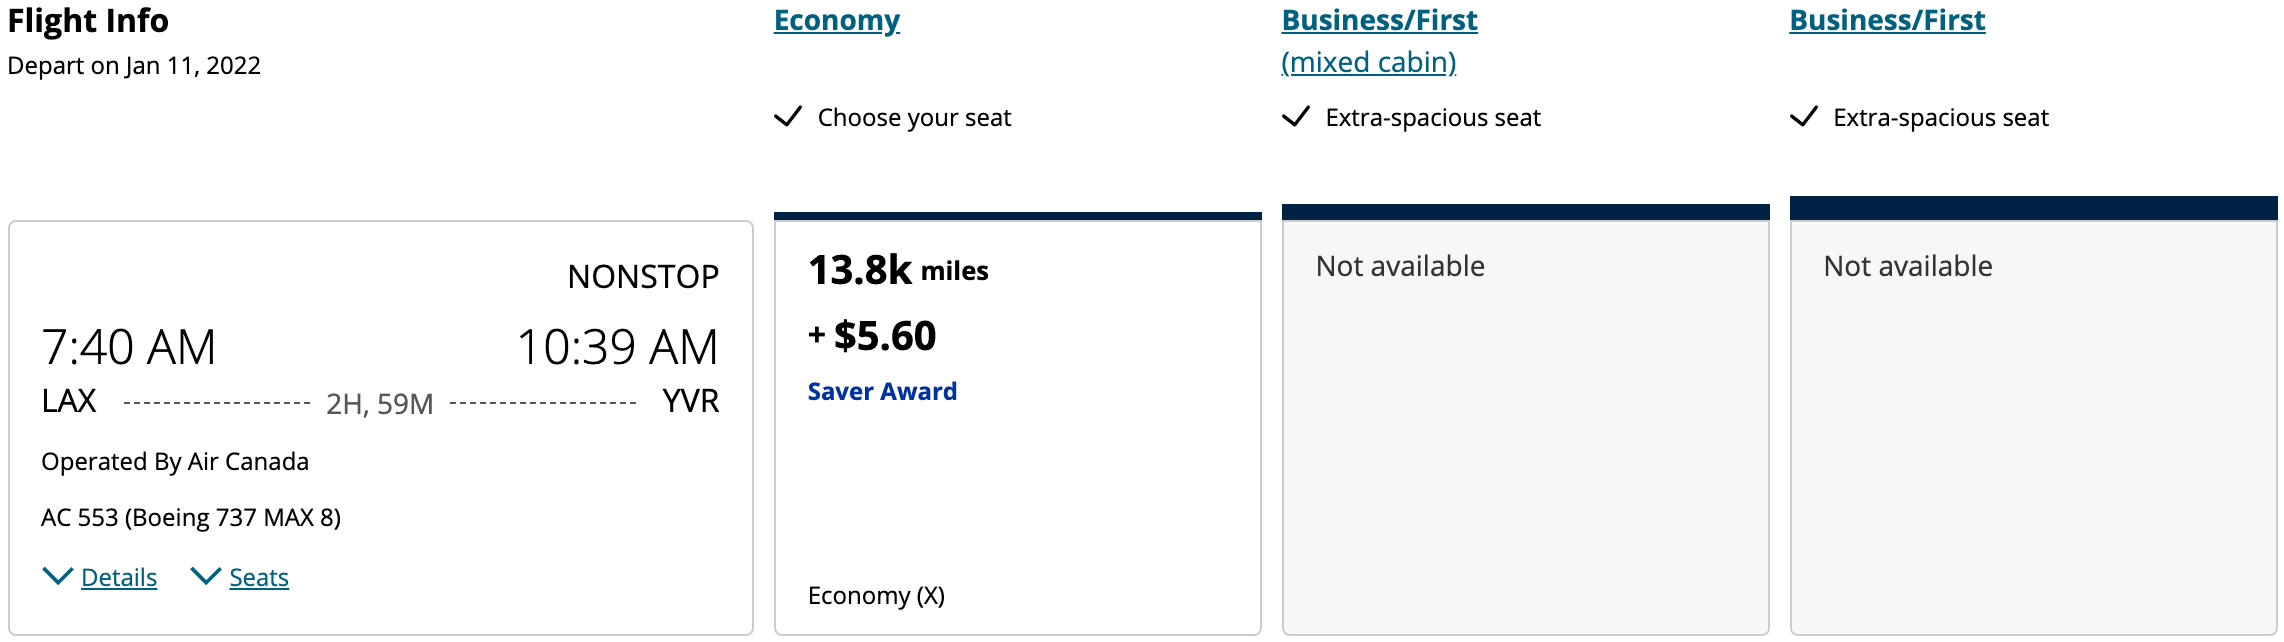The height and width of the screenshot is (642, 2284).
Task: Click the Economy (X) fare class text
Action: pos(876,596)
